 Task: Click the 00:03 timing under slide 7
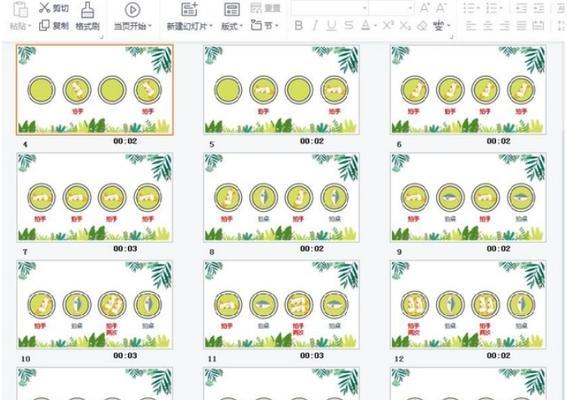pos(125,248)
